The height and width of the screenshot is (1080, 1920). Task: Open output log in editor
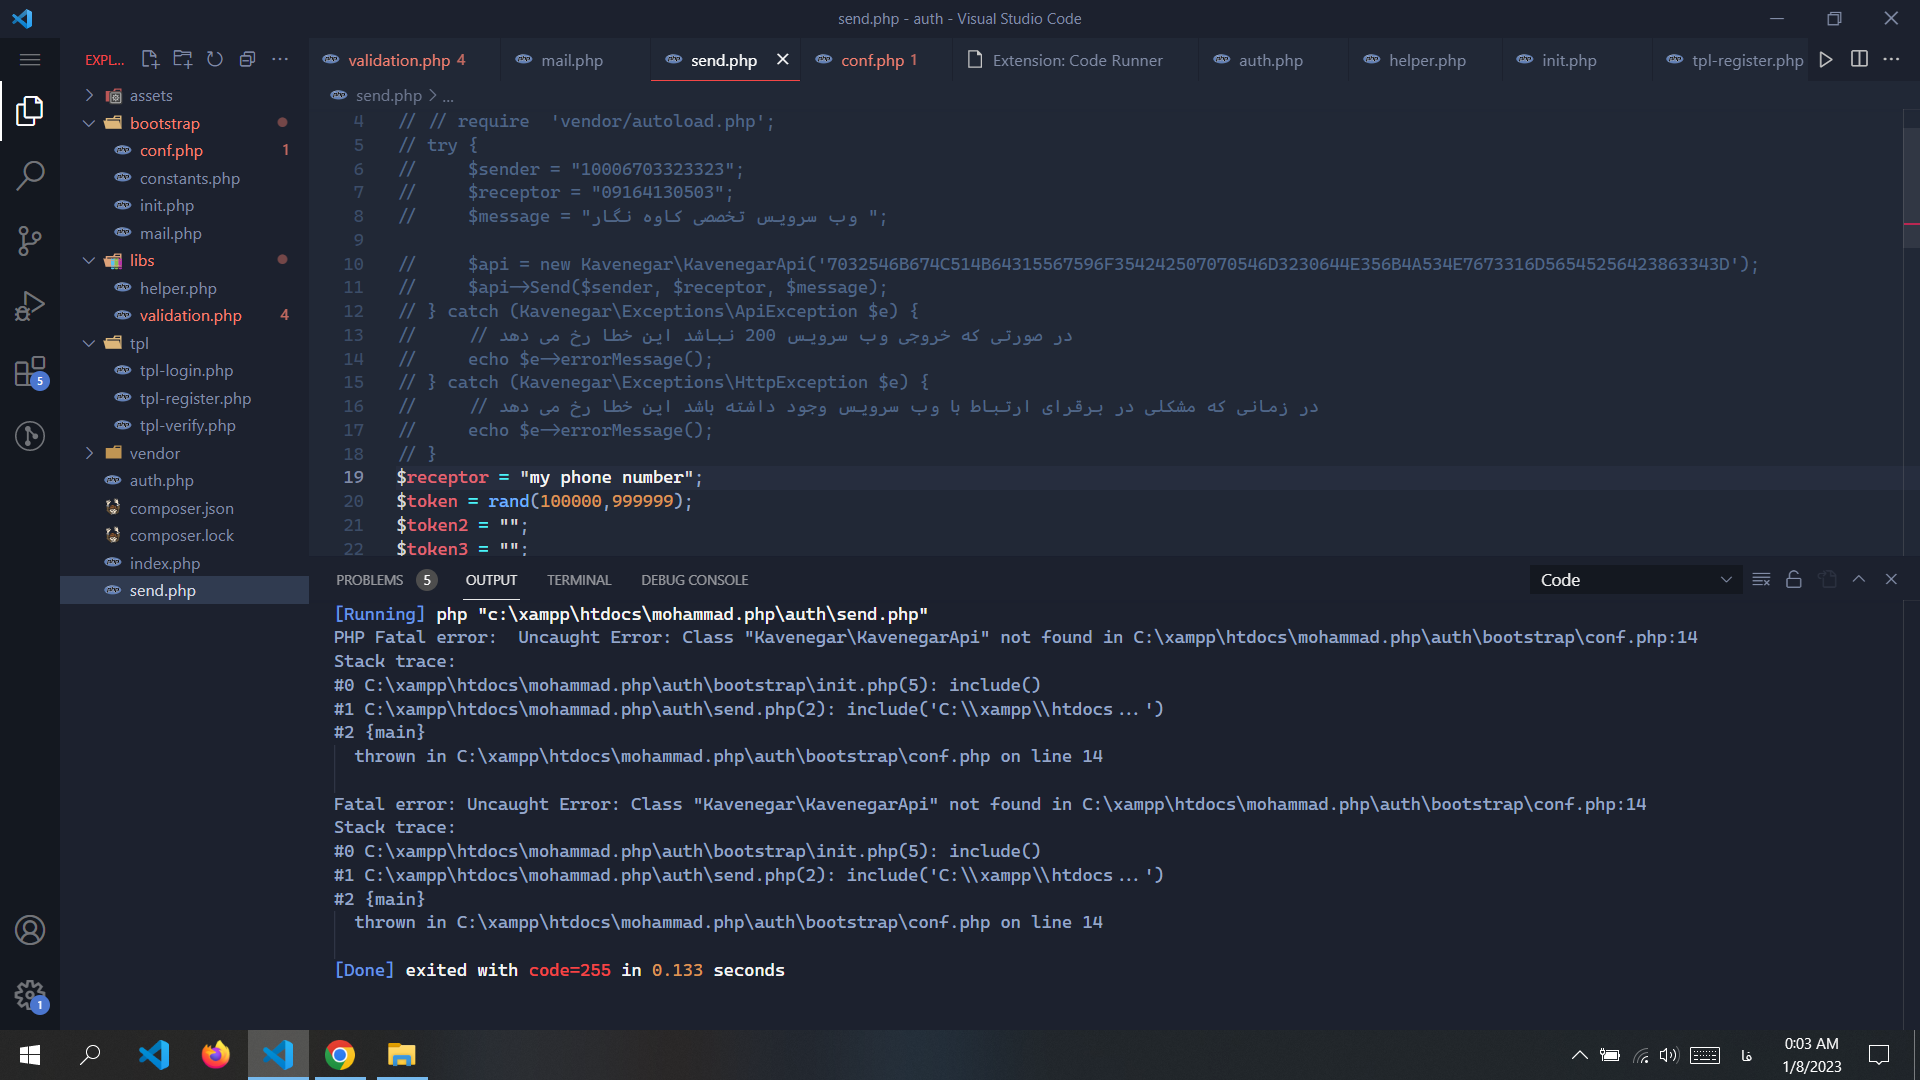click(1827, 580)
